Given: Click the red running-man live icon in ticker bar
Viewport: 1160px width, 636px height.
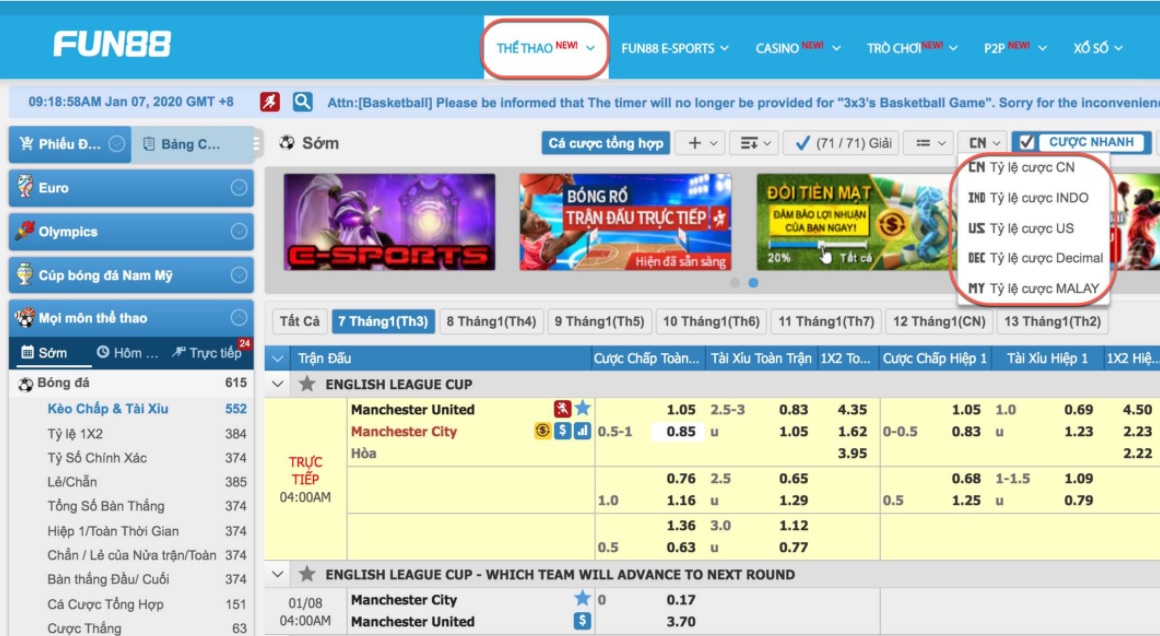Looking at the screenshot, I should [x=270, y=102].
